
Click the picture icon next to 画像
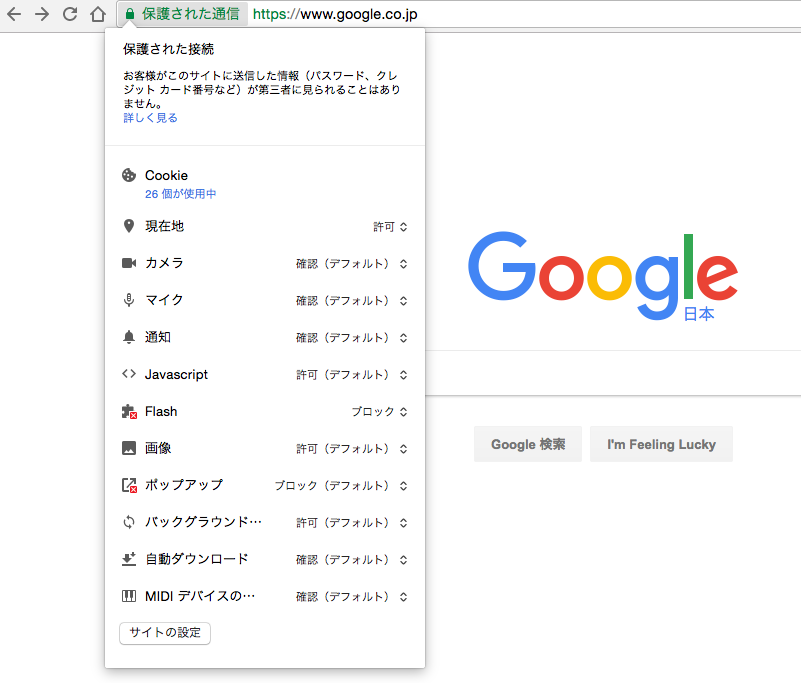(x=129, y=448)
